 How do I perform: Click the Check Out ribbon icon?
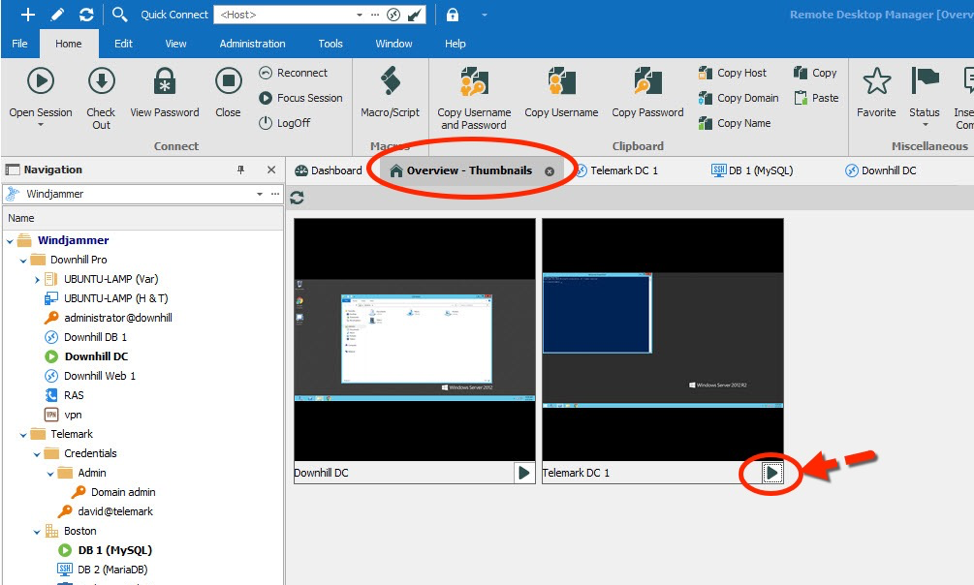click(x=100, y=82)
